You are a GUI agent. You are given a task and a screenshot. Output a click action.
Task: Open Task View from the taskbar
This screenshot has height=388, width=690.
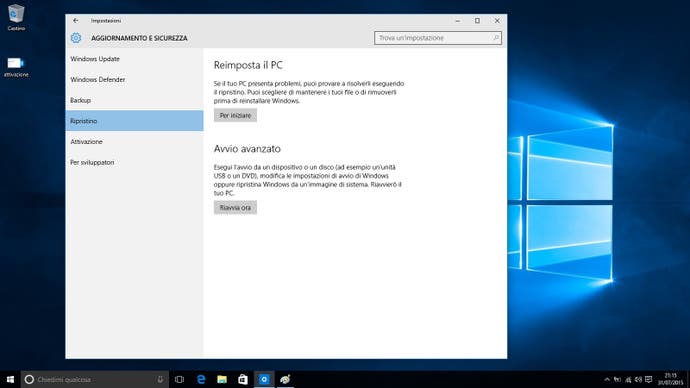pos(179,379)
